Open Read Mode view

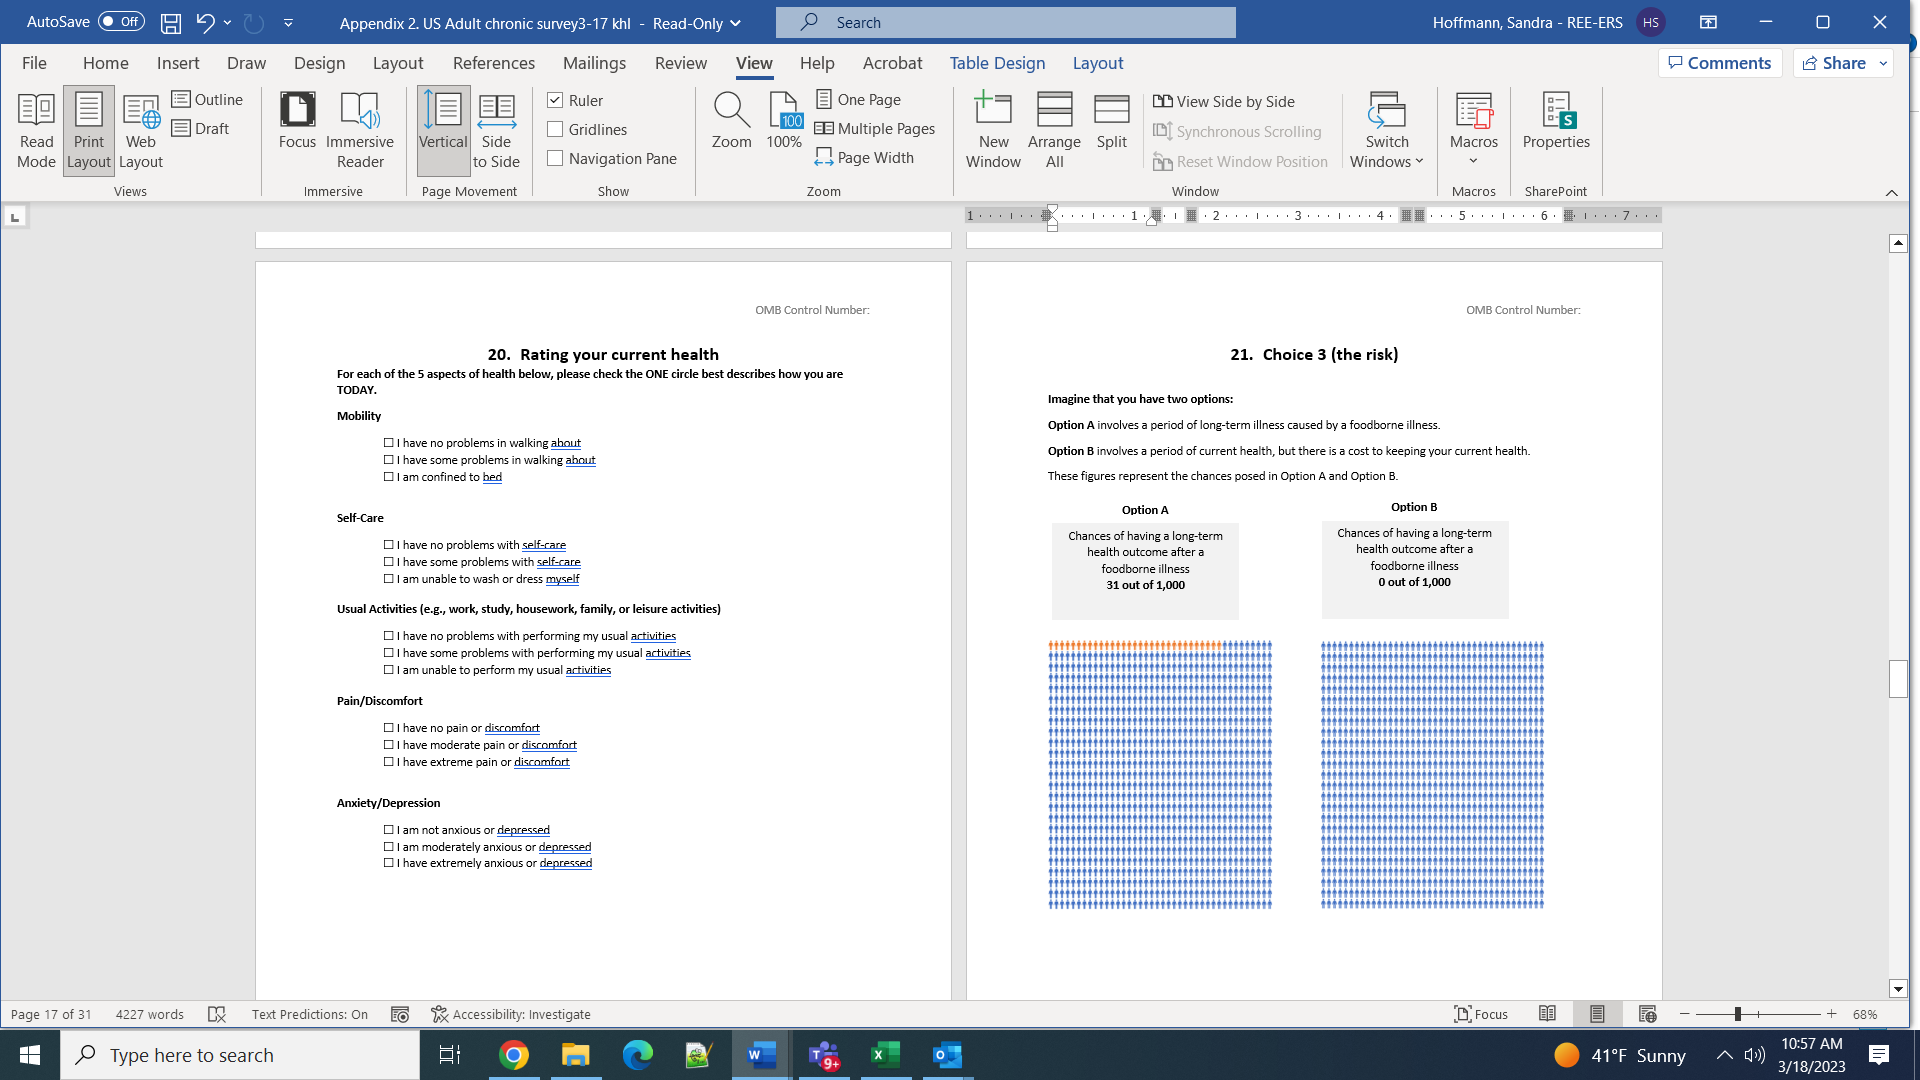(x=36, y=130)
